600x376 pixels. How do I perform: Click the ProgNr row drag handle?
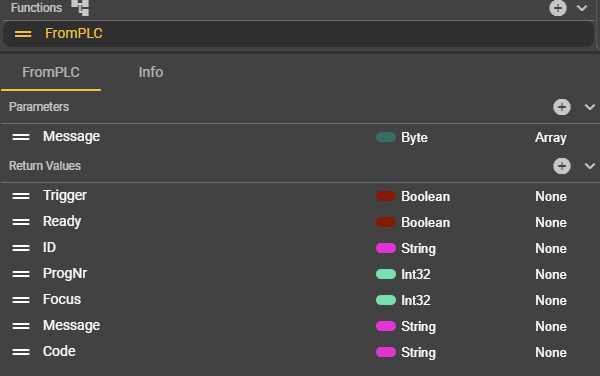pos(21,274)
